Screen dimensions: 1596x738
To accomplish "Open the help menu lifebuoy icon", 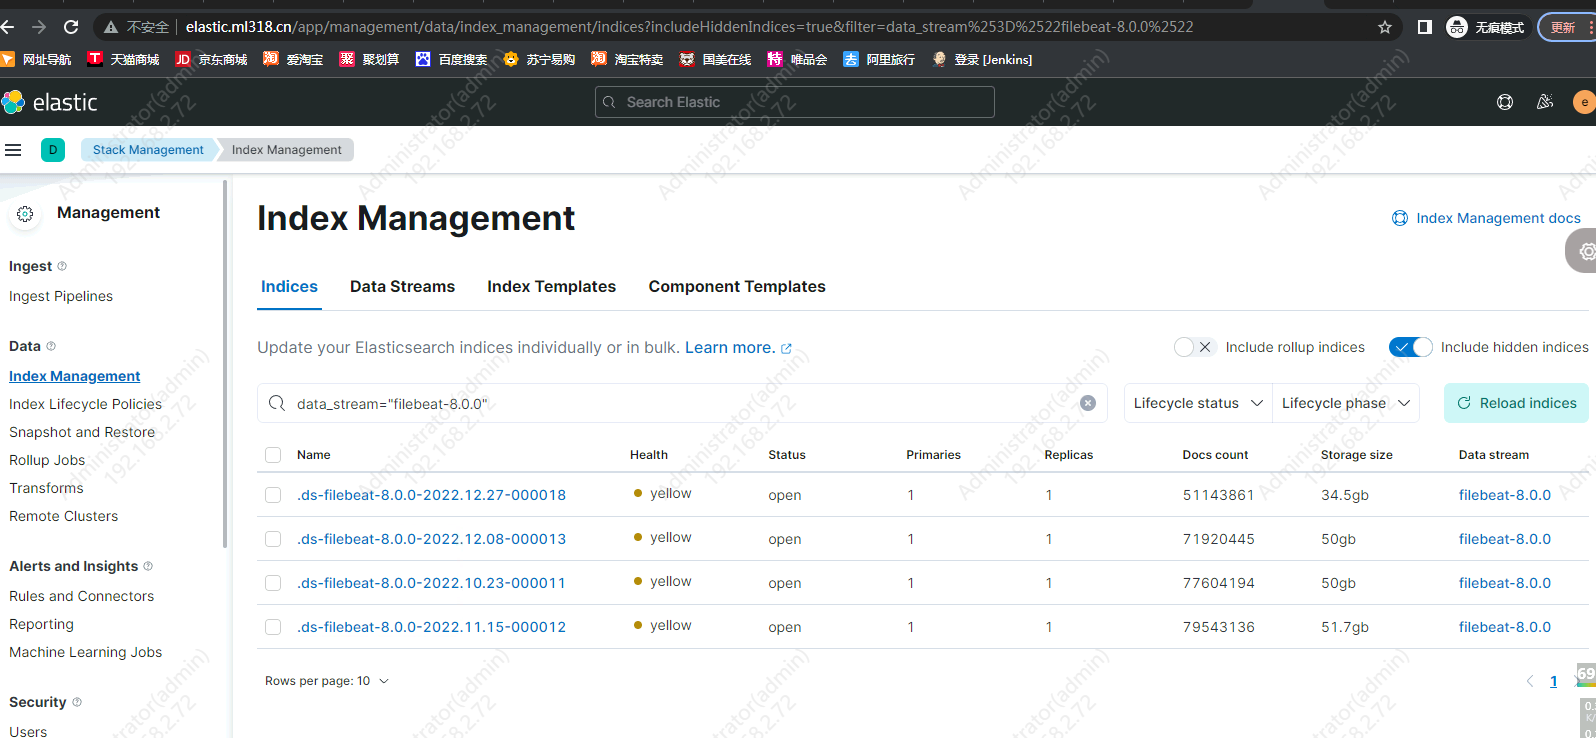I will [x=1504, y=102].
